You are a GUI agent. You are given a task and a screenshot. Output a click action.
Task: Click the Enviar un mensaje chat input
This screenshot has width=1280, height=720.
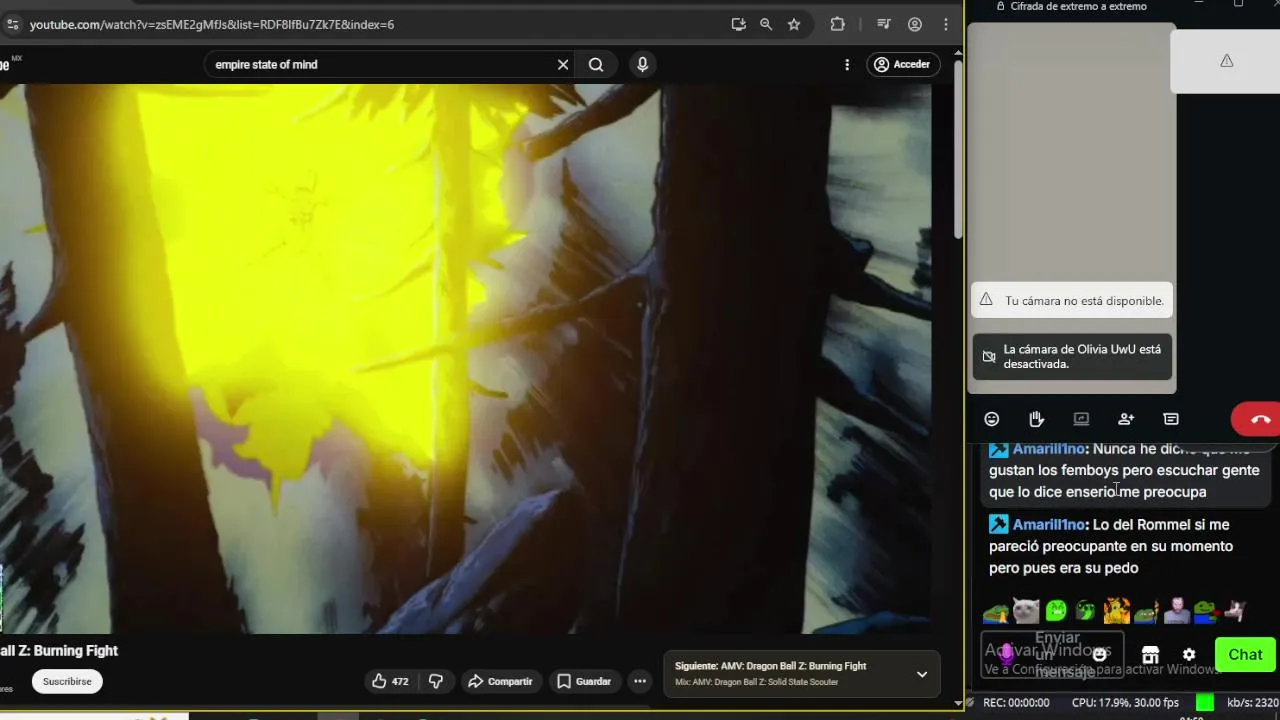point(1052,654)
